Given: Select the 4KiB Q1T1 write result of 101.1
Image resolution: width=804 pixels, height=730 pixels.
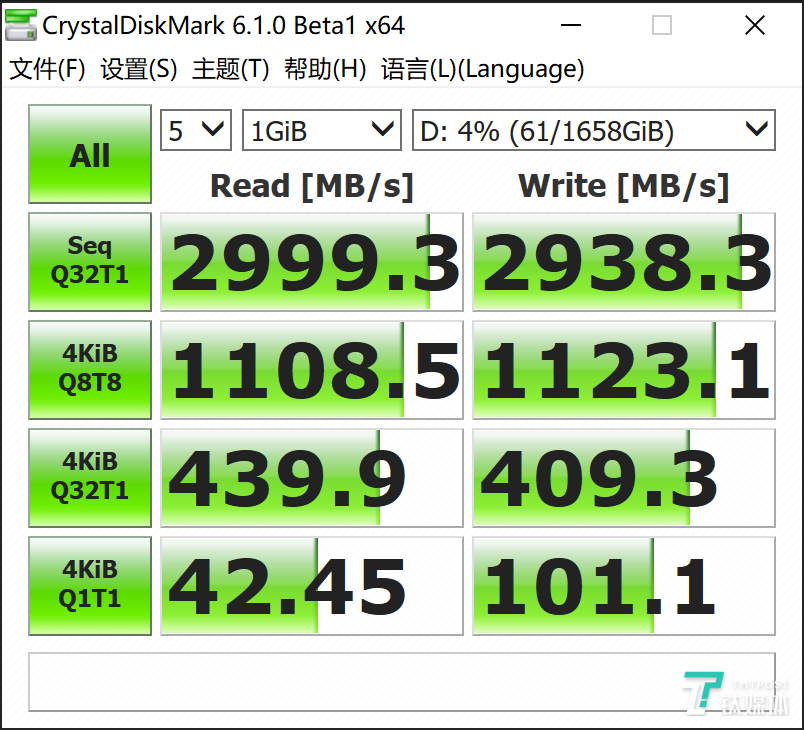Looking at the screenshot, I should coord(623,585).
